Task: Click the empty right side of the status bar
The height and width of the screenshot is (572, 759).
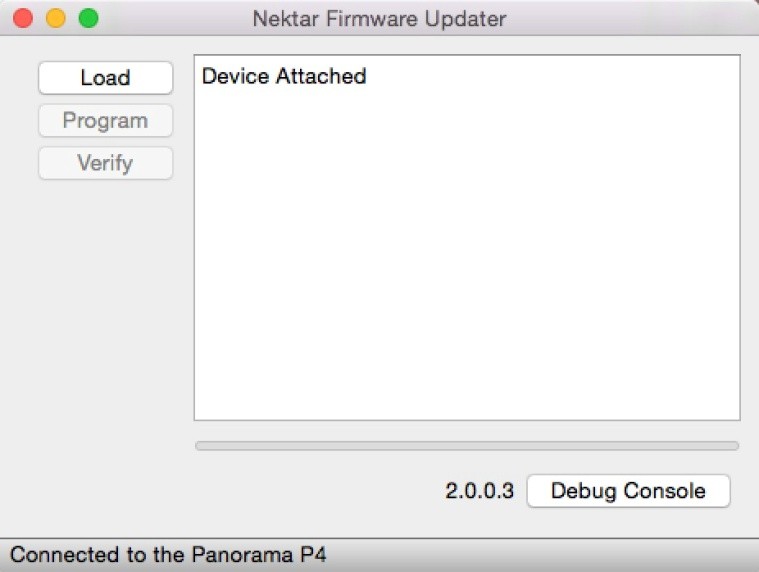Action: 560,554
